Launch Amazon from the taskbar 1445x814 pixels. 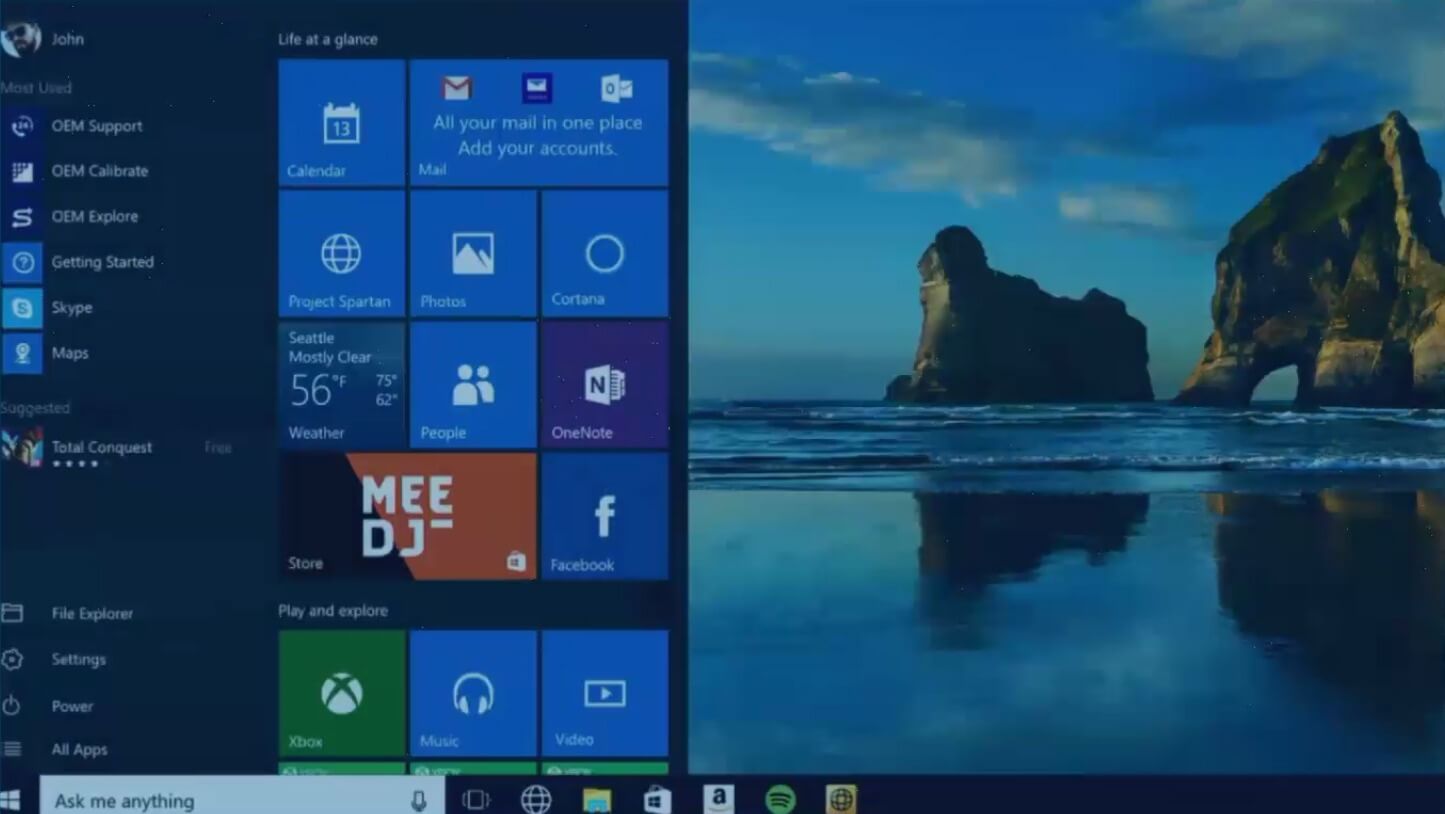point(718,798)
